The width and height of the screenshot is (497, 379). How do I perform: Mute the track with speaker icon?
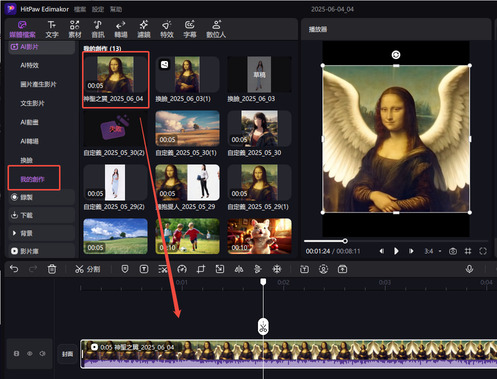(42, 354)
